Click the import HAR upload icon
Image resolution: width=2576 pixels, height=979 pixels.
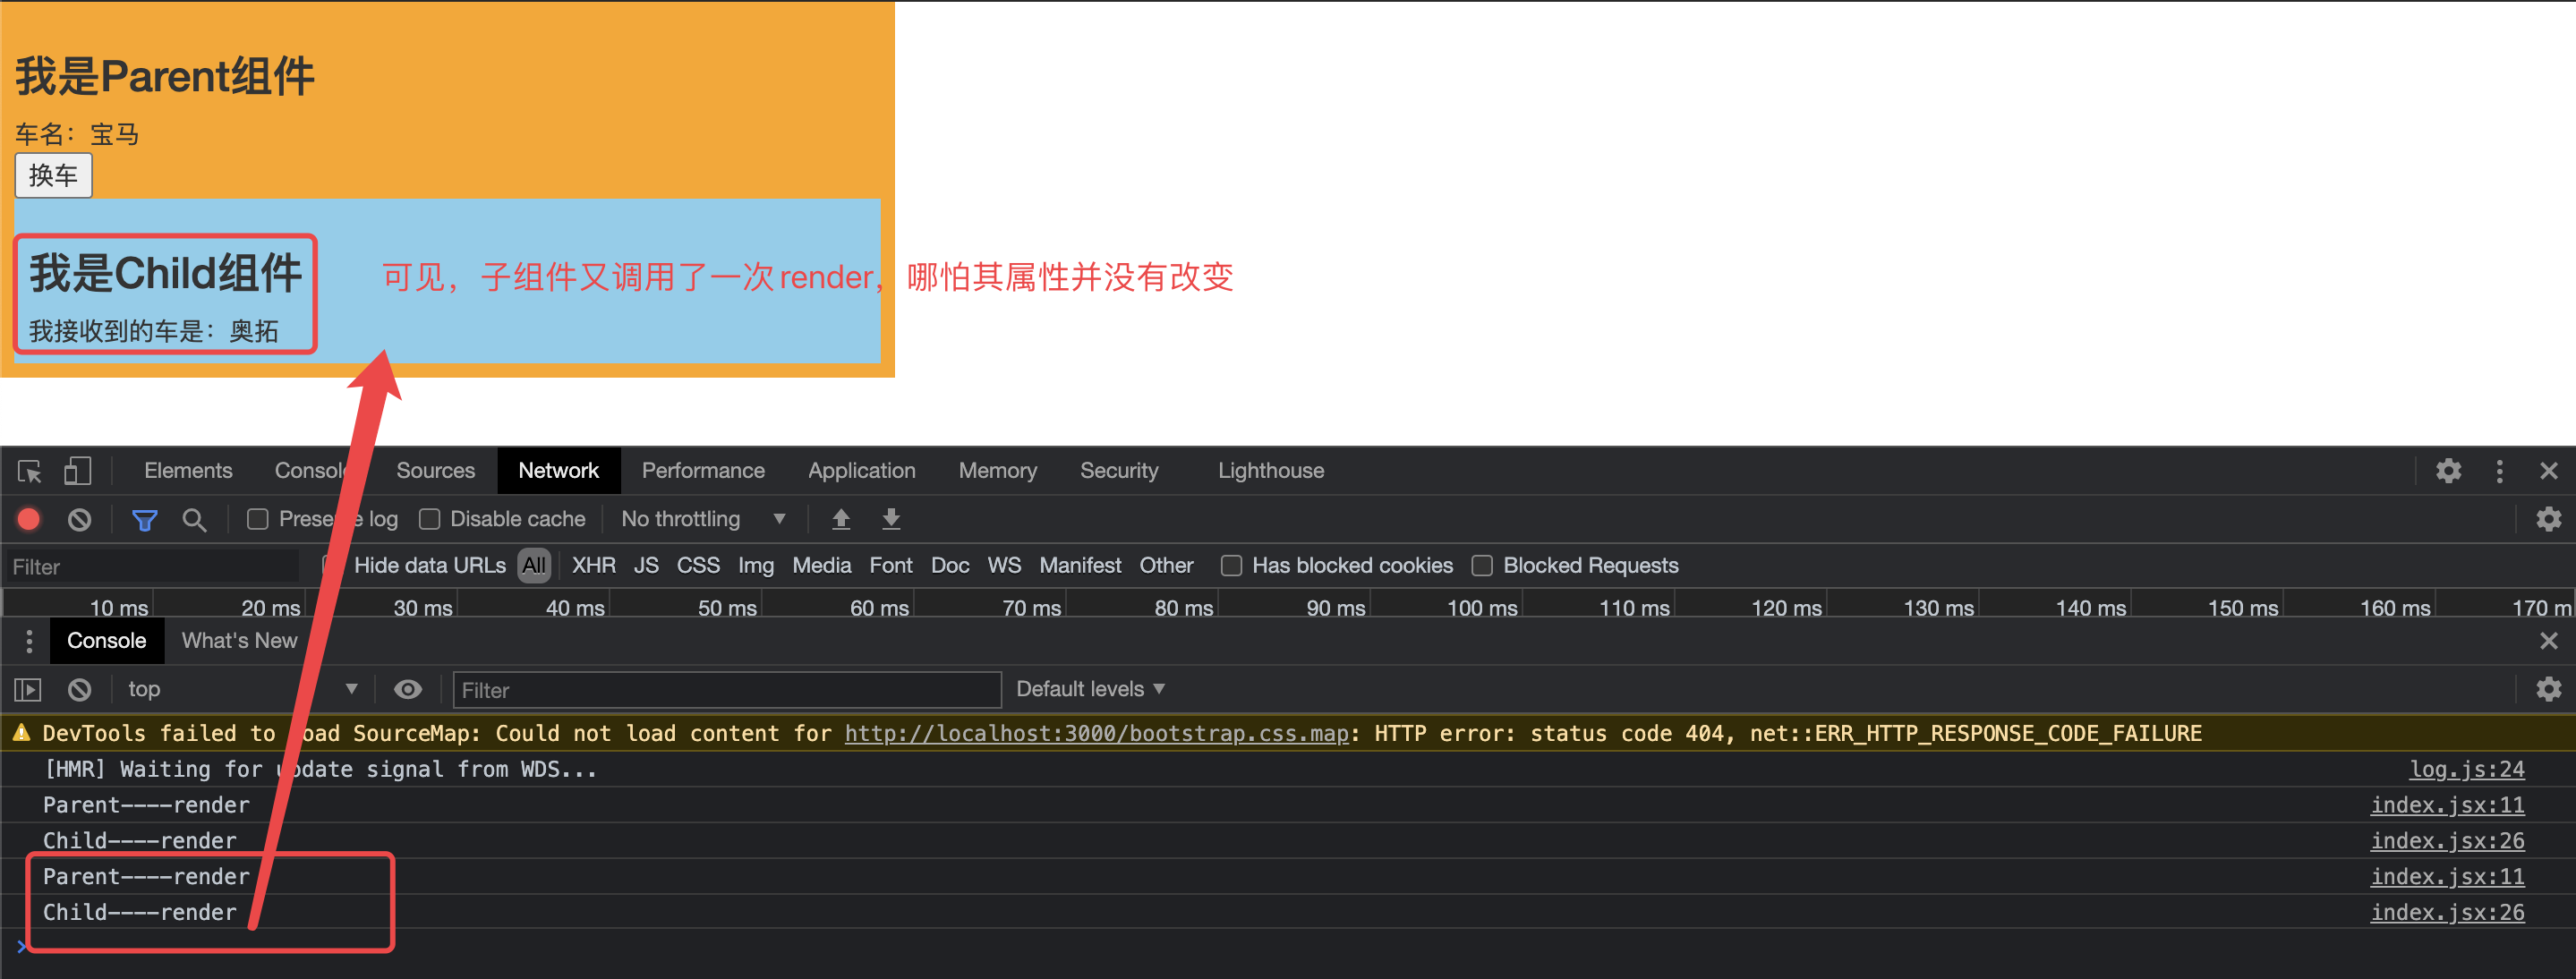841,519
